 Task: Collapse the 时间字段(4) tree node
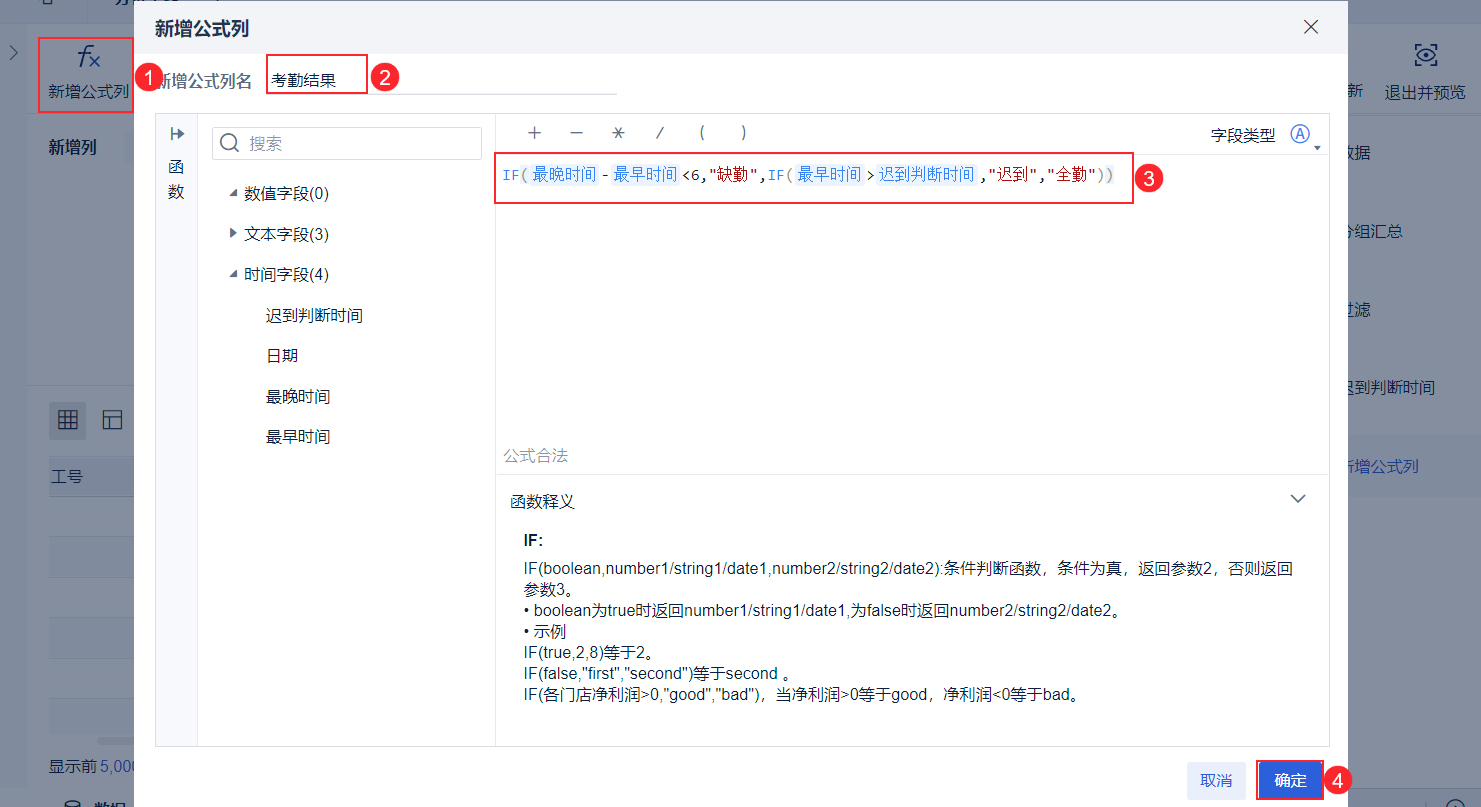[234, 274]
